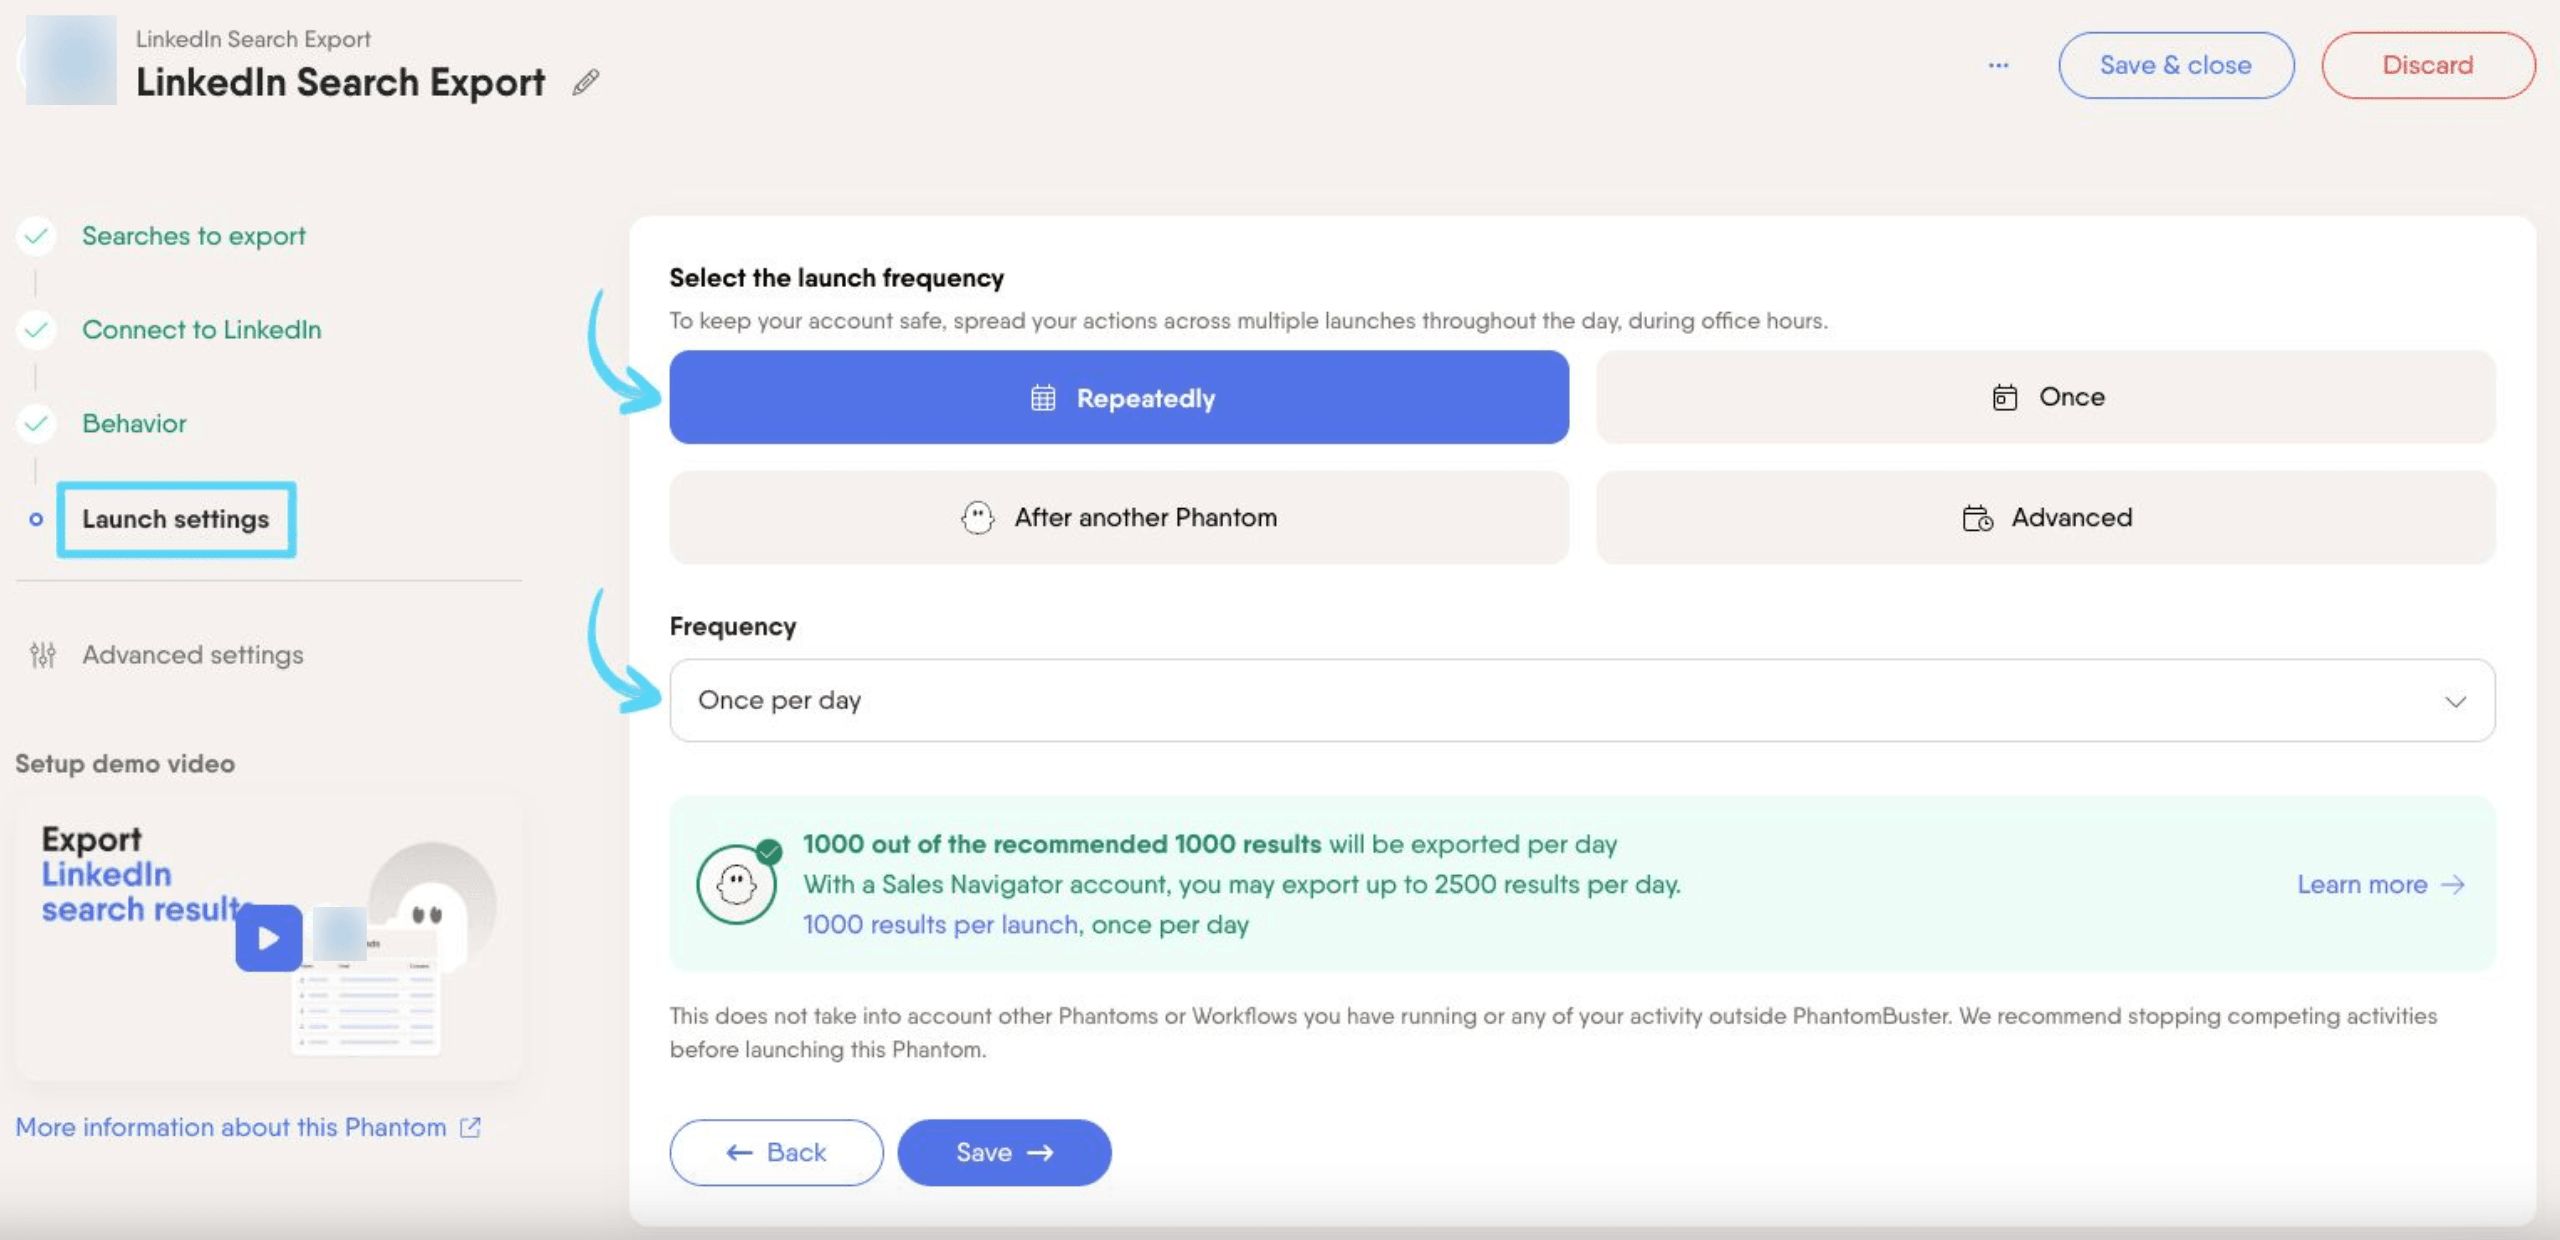Click the pencil icon to rename the Phantom
Image resolution: width=2560 pixels, height=1240 pixels.
(586, 82)
